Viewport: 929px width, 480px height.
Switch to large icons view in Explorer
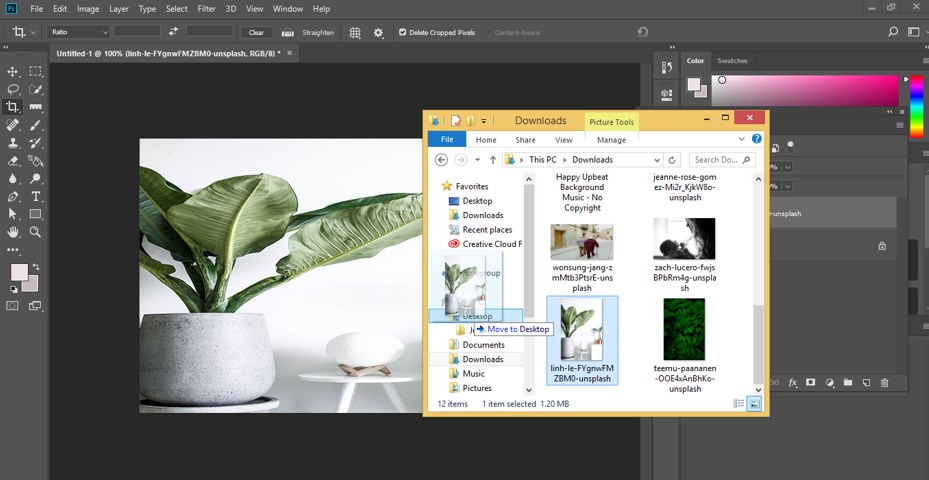click(x=755, y=403)
